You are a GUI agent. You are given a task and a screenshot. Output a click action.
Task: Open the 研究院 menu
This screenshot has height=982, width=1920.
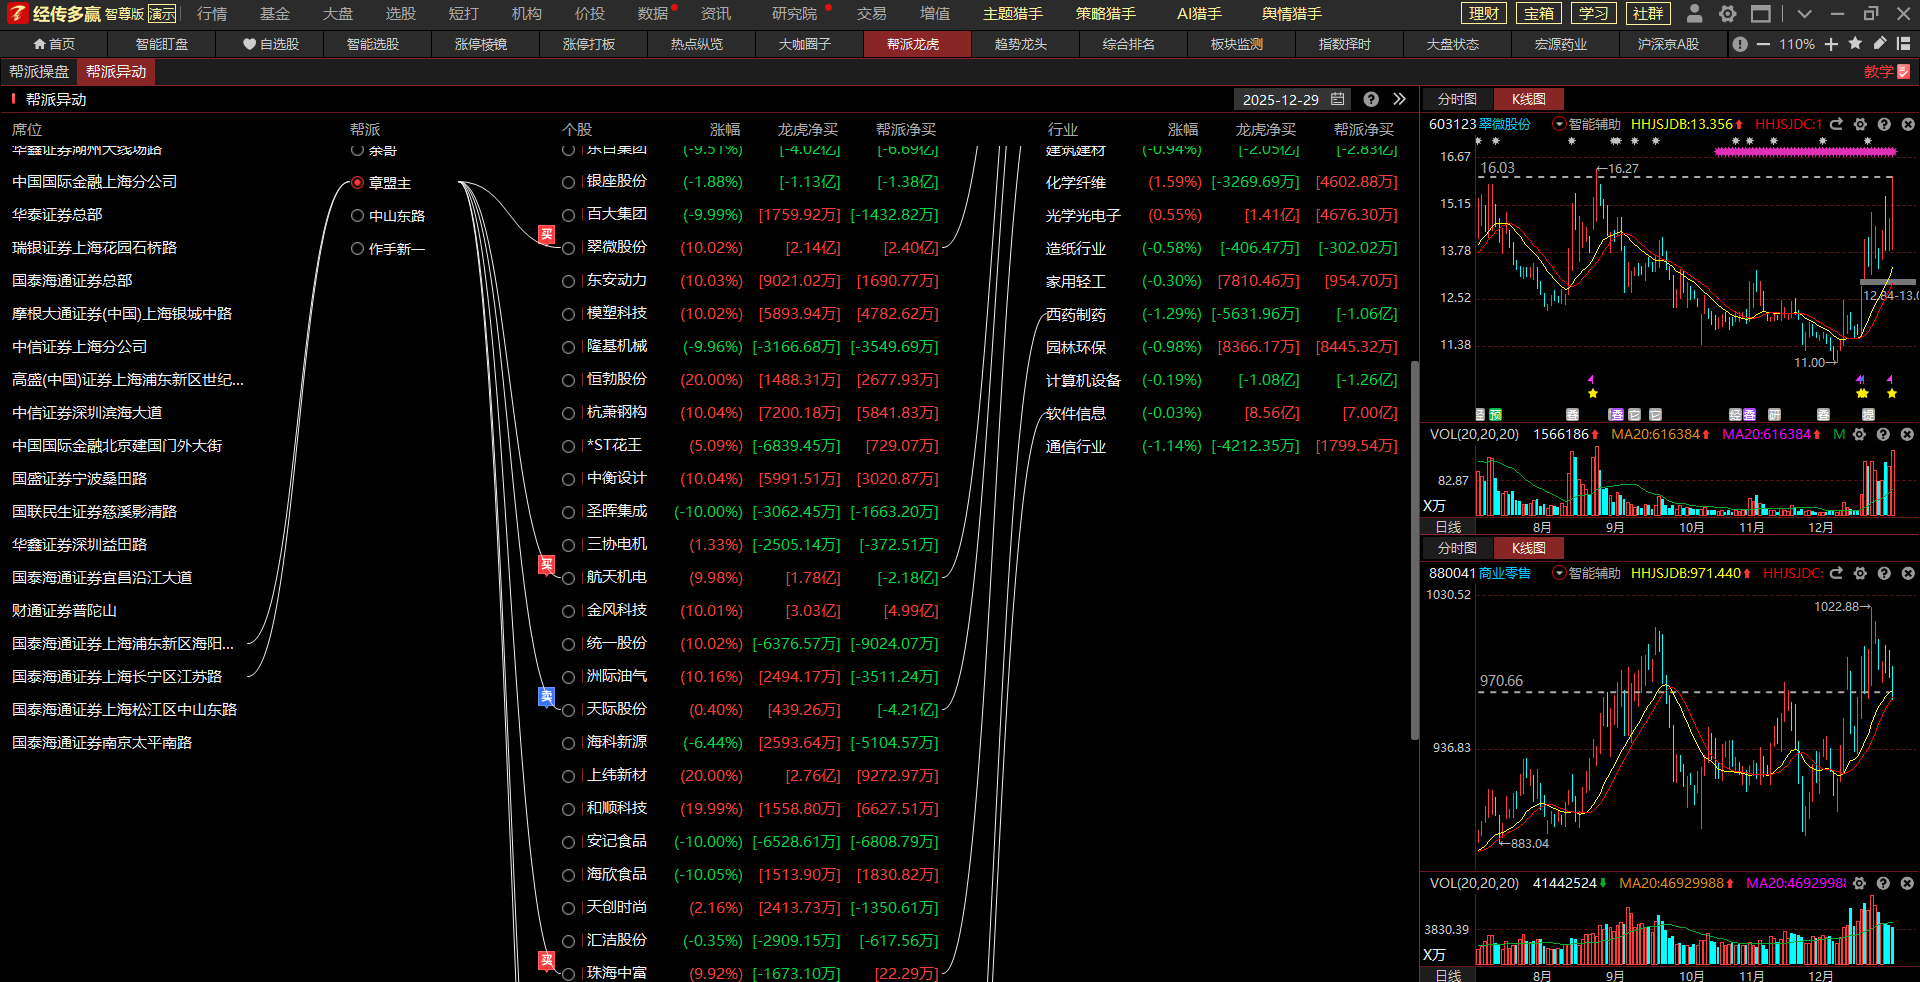[794, 14]
